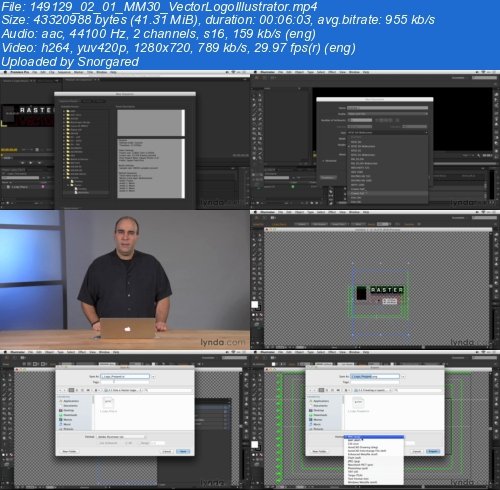The width and height of the screenshot is (500, 490).
Task: Select the Blob Brush tool in Save As frame
Action: coord(4,400)
